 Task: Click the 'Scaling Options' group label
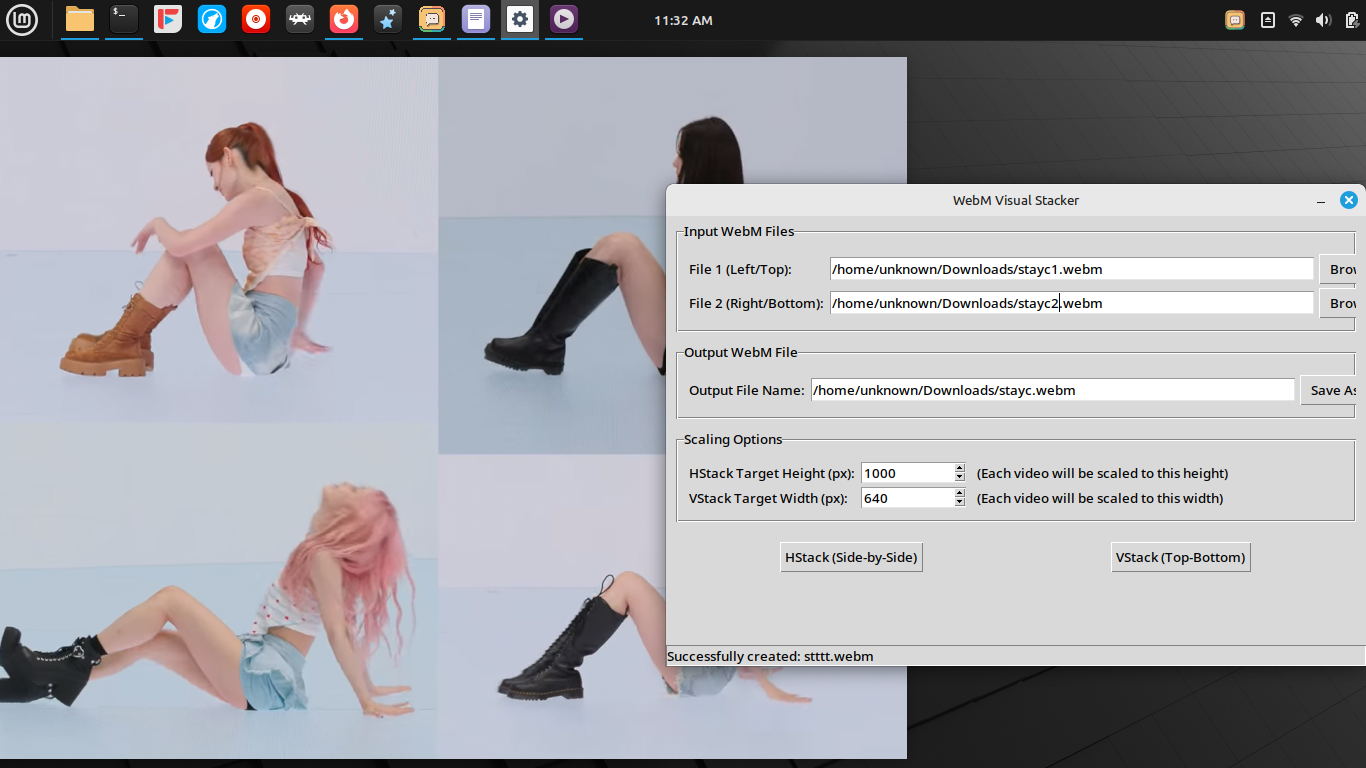(x=733, y=439)
